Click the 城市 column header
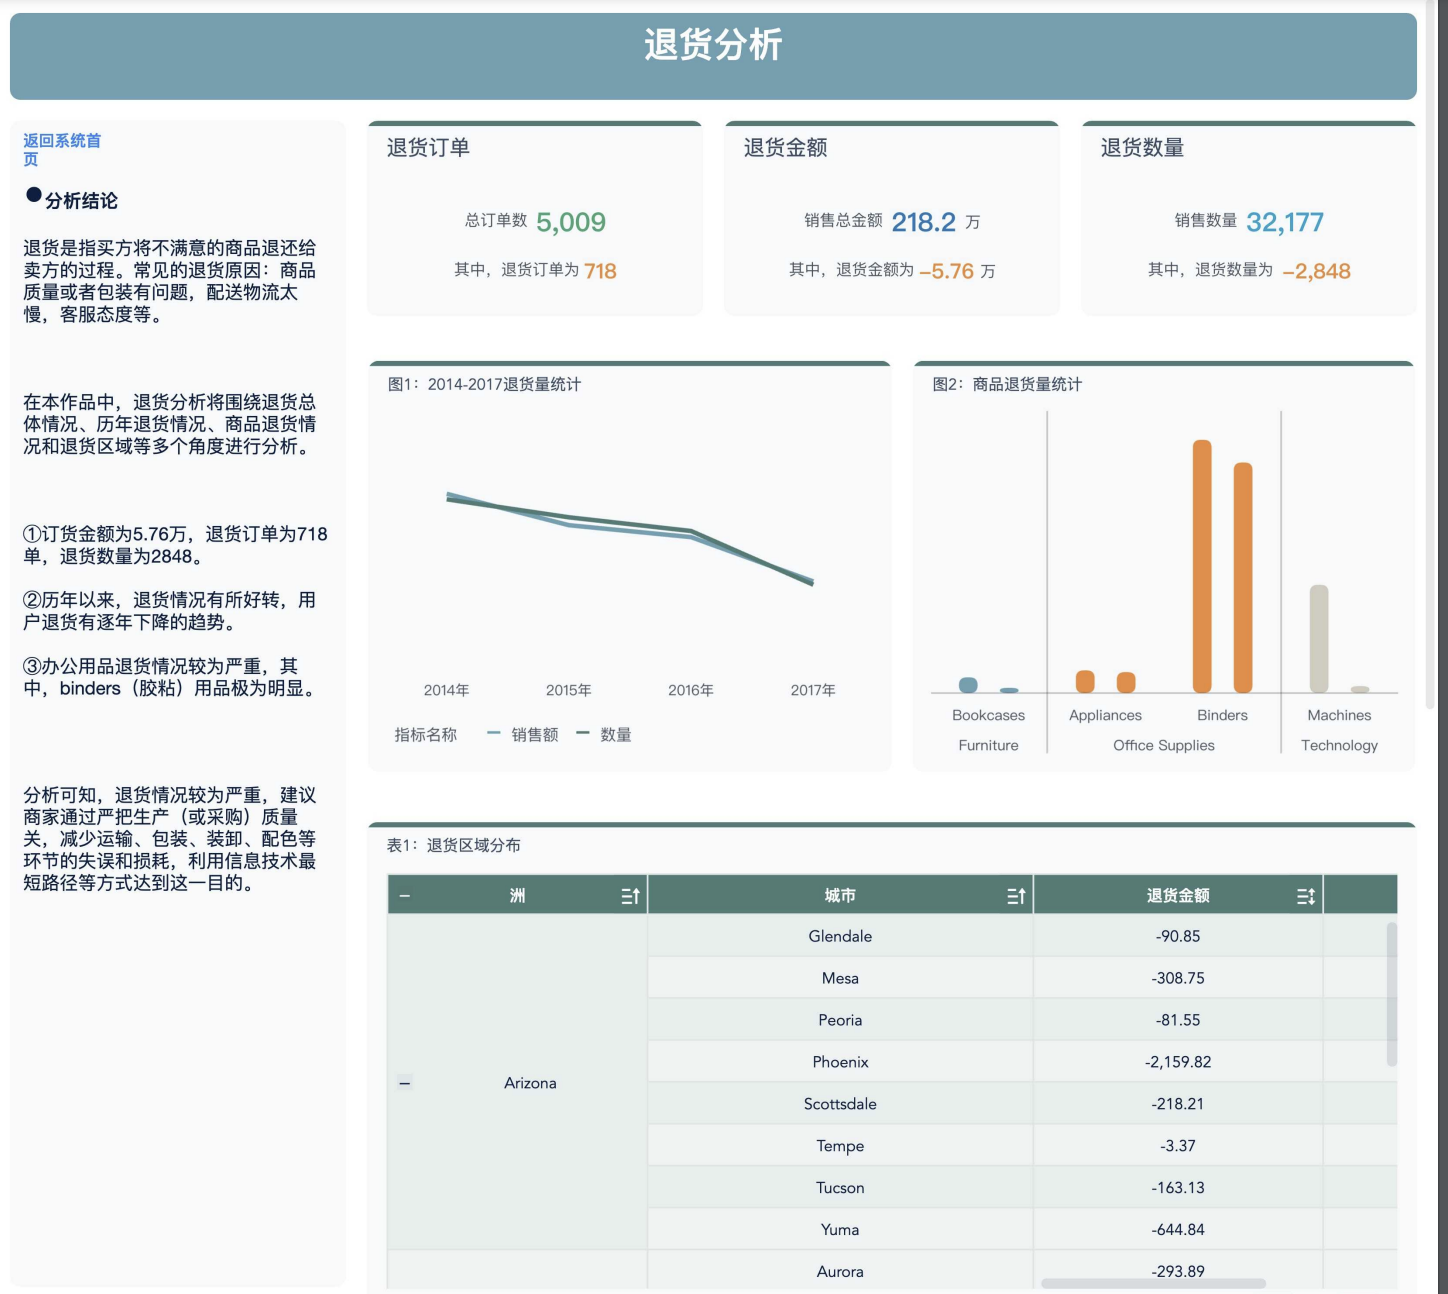 point(840,896)
